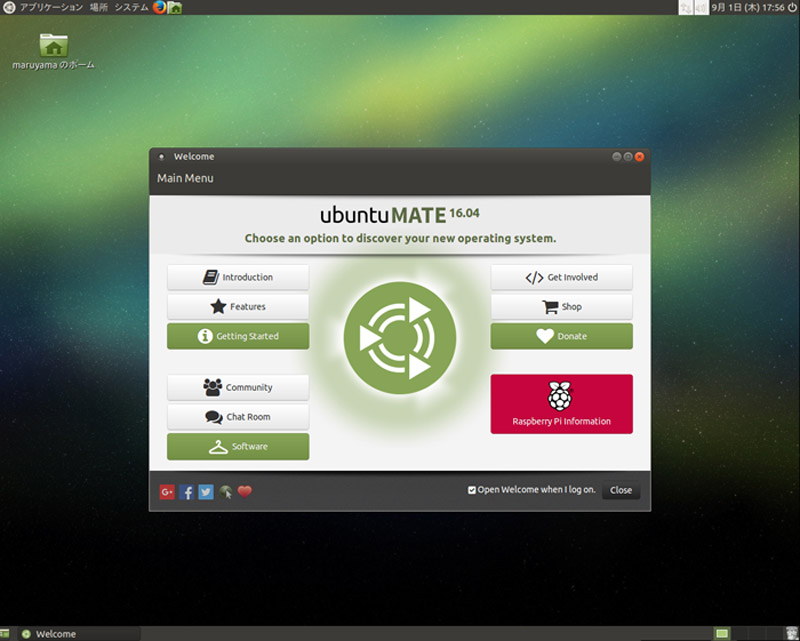Image resolution: width=800 pixels, height=641 pixels.
Task: Open Raspberry Pi Information
Action: [x=561, y=404]
